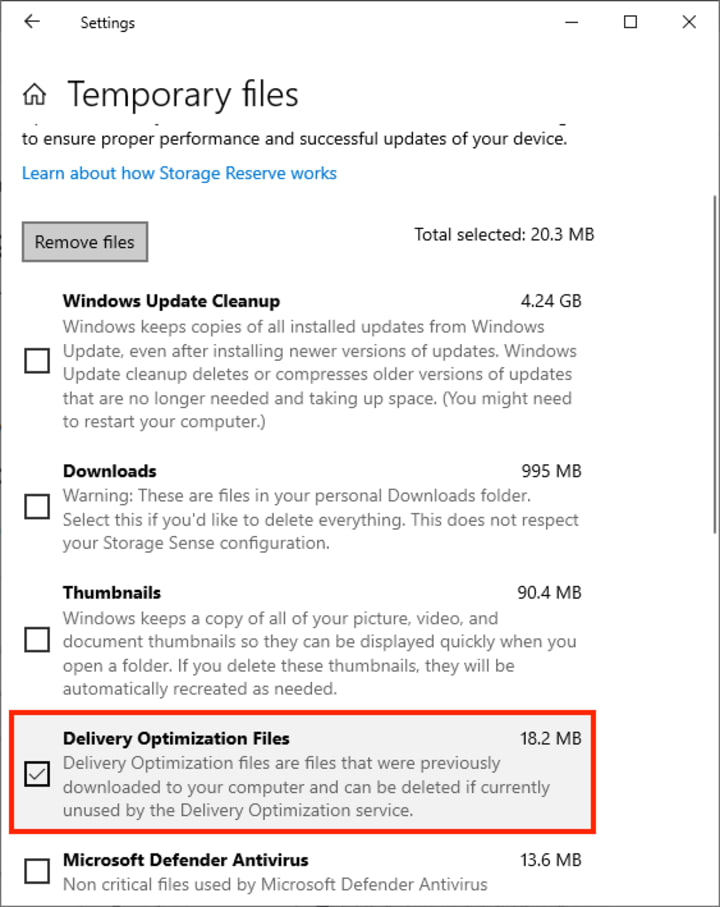Screen dimensions: 720x907
Task: Uncheck Delivery Optimization Files checkbox
Action: (x=37, y=774)
